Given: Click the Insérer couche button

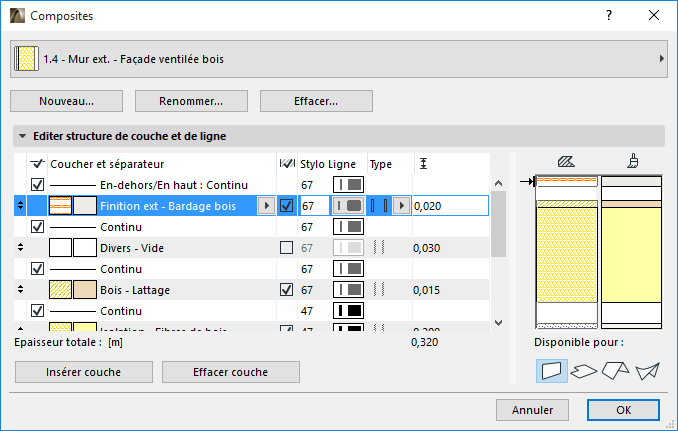Looking at the screenshot, I should click(x=82, y=372).
